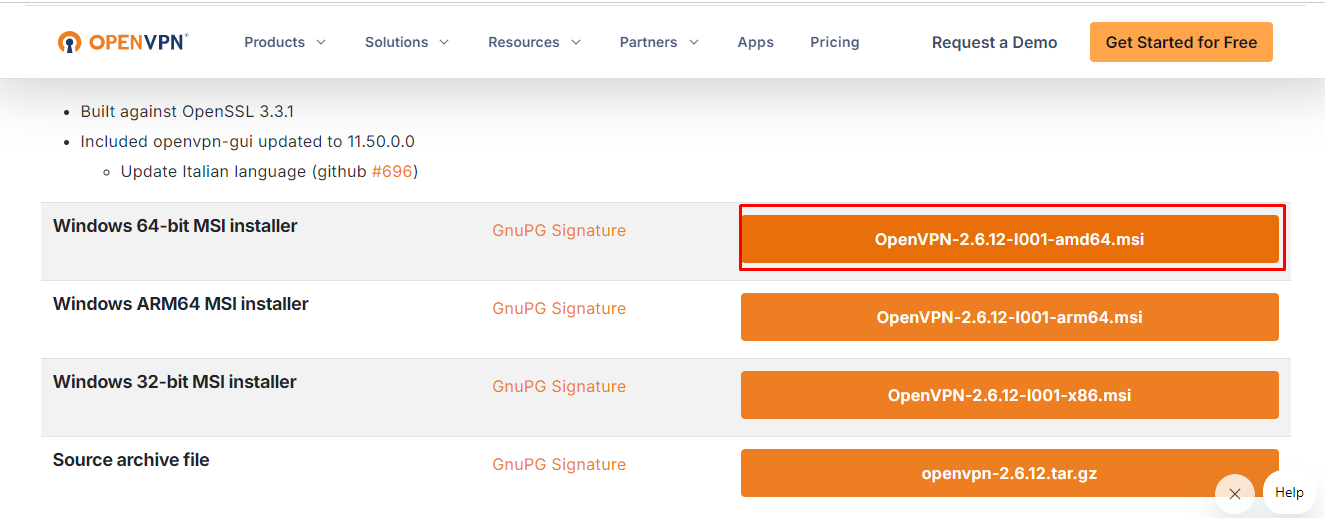Open GitHub issue #696 link

coord(392,172)
